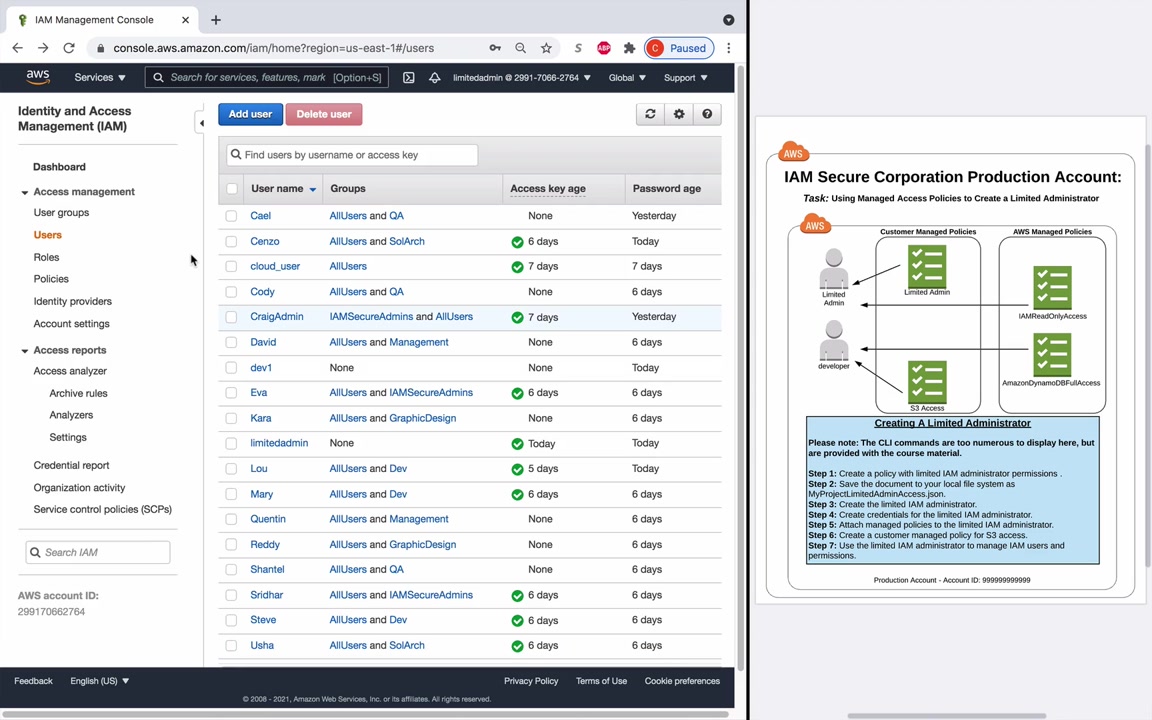Open Policies in the sidebar
The image size is (1152, 720).
[x=51, y=278]
